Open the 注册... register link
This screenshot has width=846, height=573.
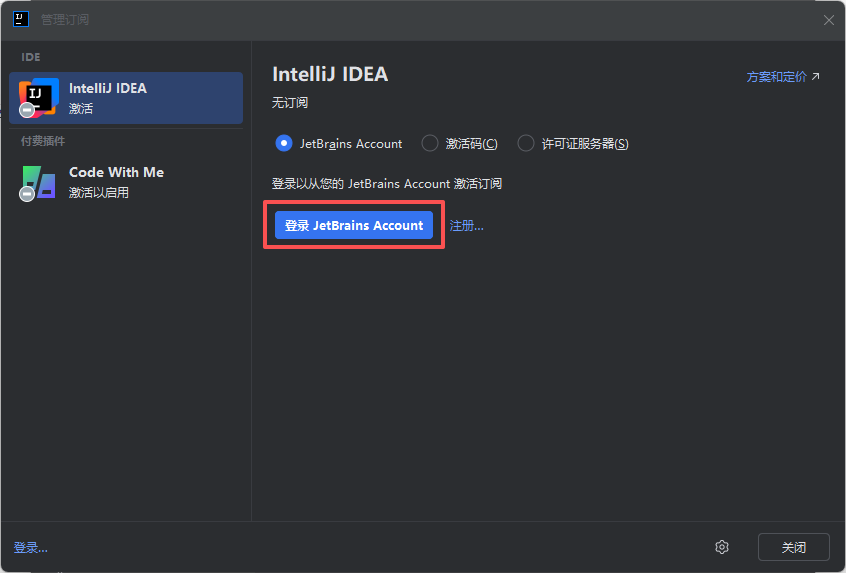coord(467,226)
